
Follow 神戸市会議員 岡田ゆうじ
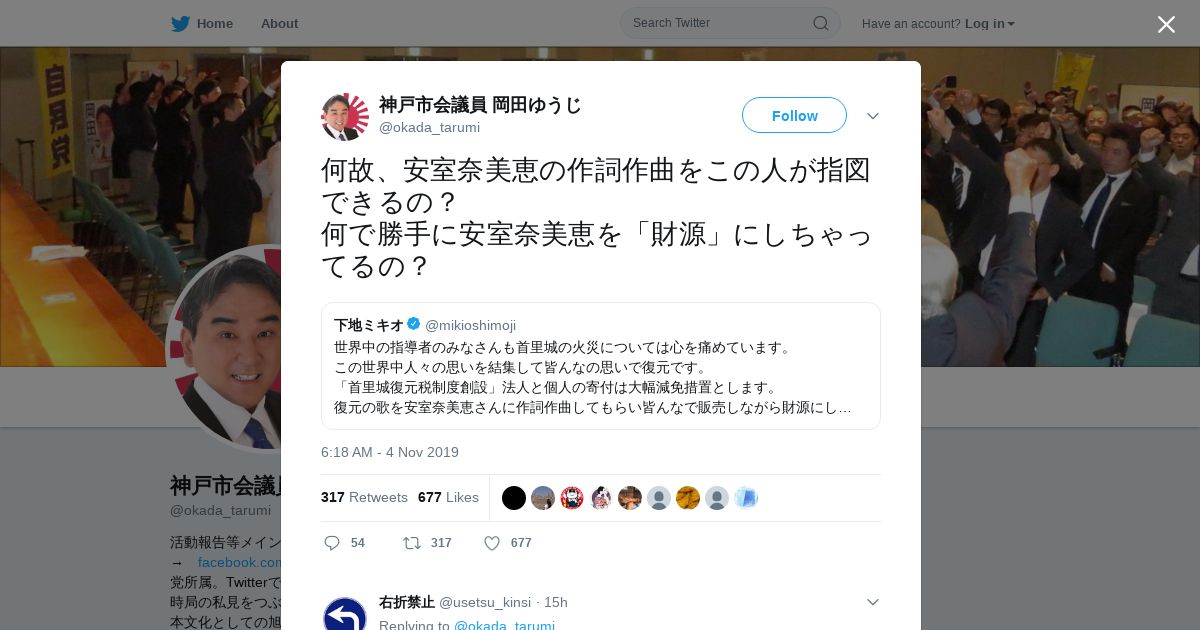[x=794, y=115]
